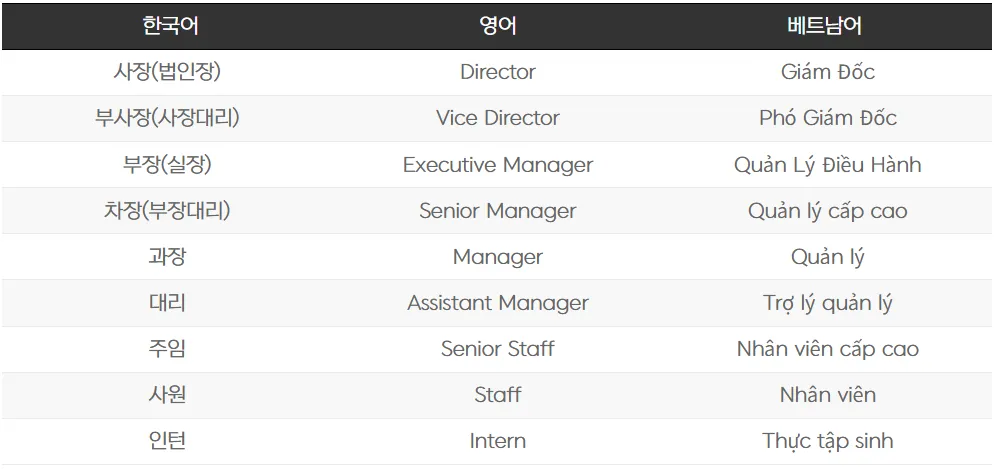Screen dimensions: 994x469
Task: Select the Vice Director cell
Action: 497,118
